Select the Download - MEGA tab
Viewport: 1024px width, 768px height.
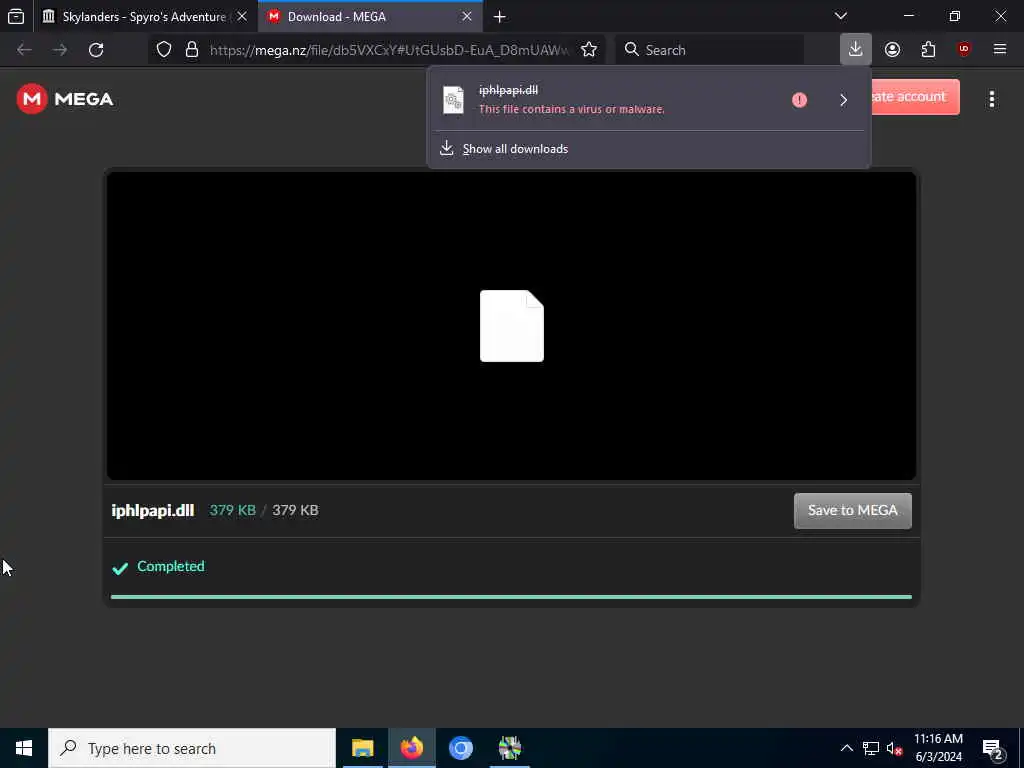point(370,16)
